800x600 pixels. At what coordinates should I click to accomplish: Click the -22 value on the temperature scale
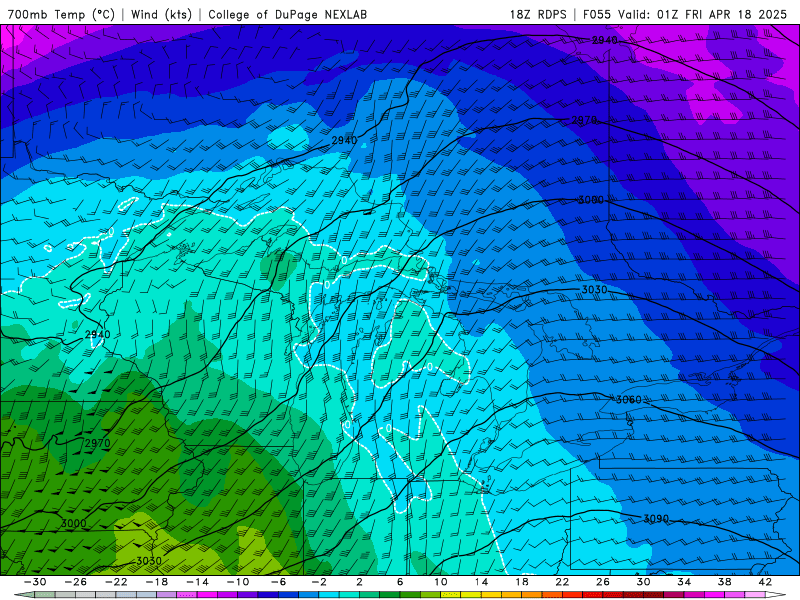(x=116, y=582)
